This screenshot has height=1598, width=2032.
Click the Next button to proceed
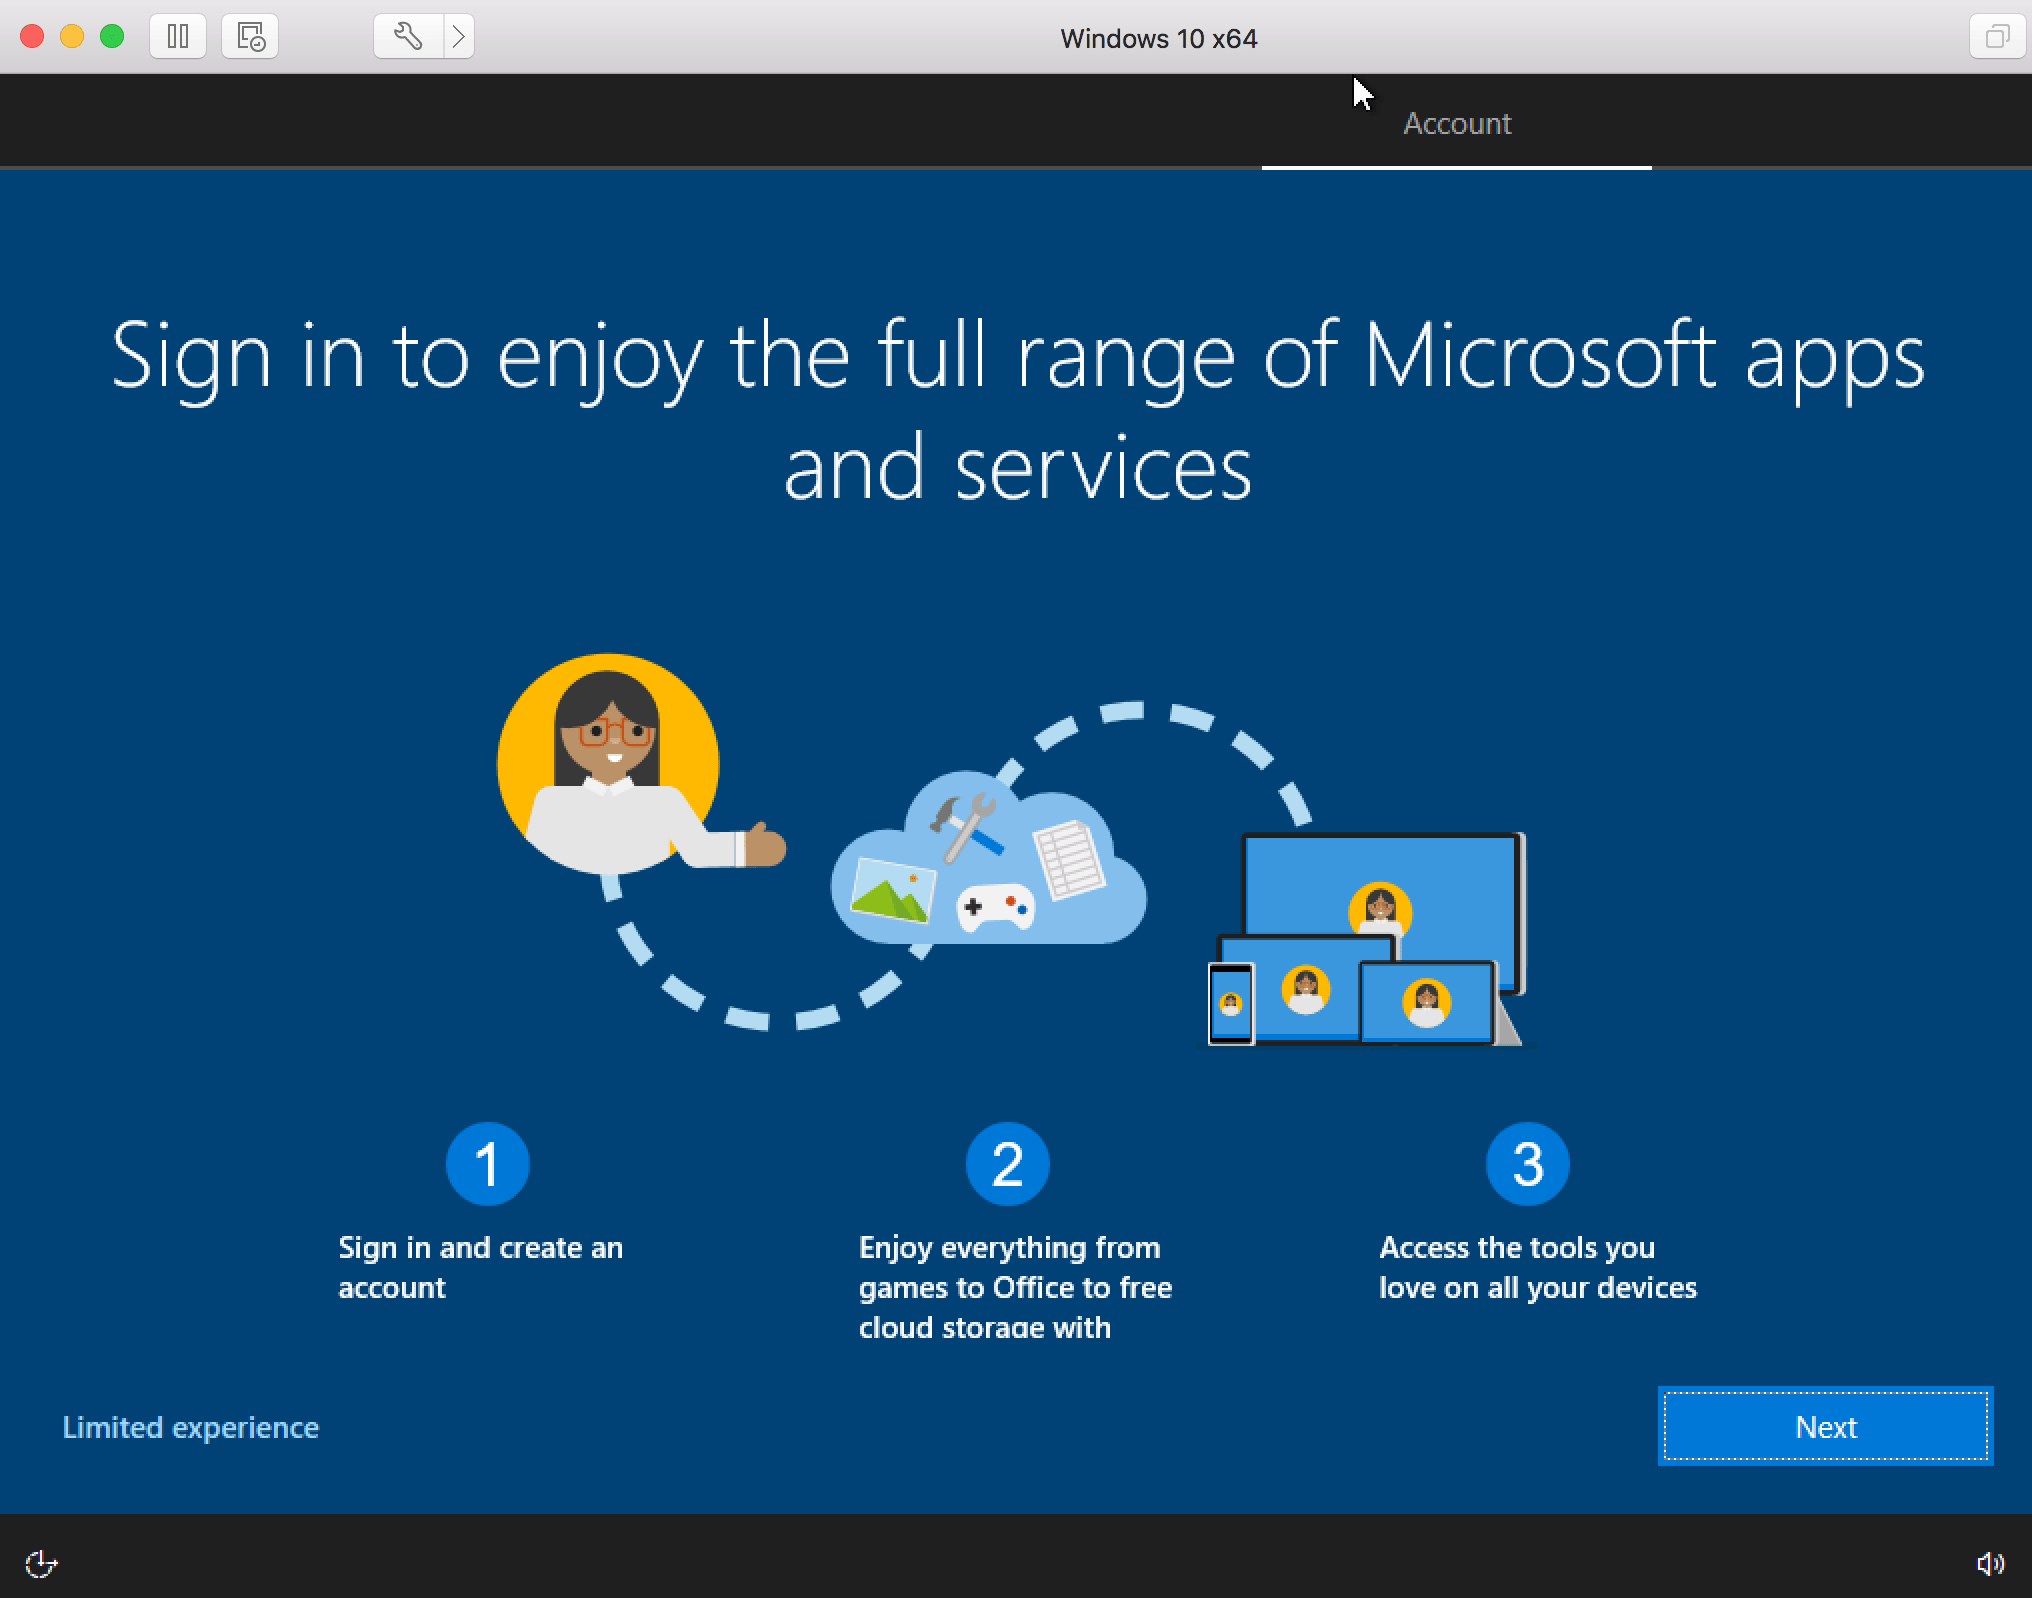click(x=1826, y=1428)
